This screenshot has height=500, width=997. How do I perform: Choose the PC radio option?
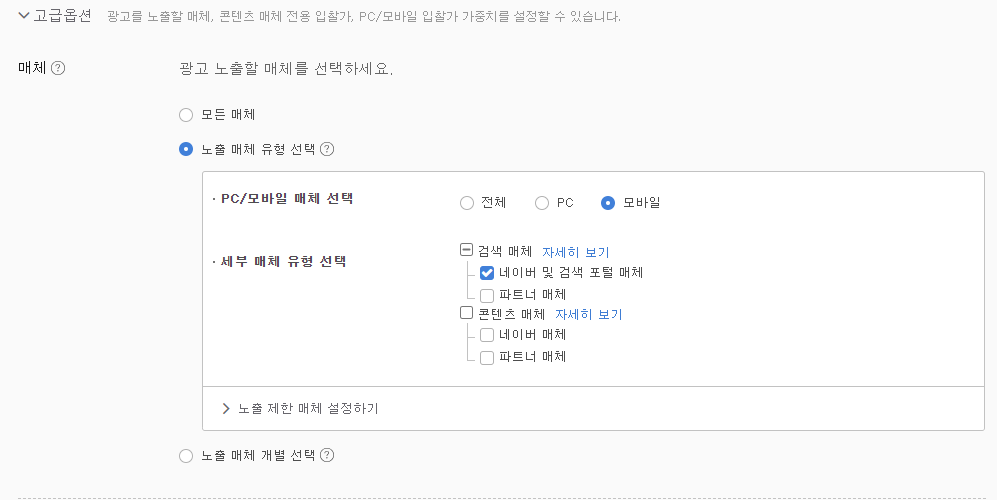[542, 203]
